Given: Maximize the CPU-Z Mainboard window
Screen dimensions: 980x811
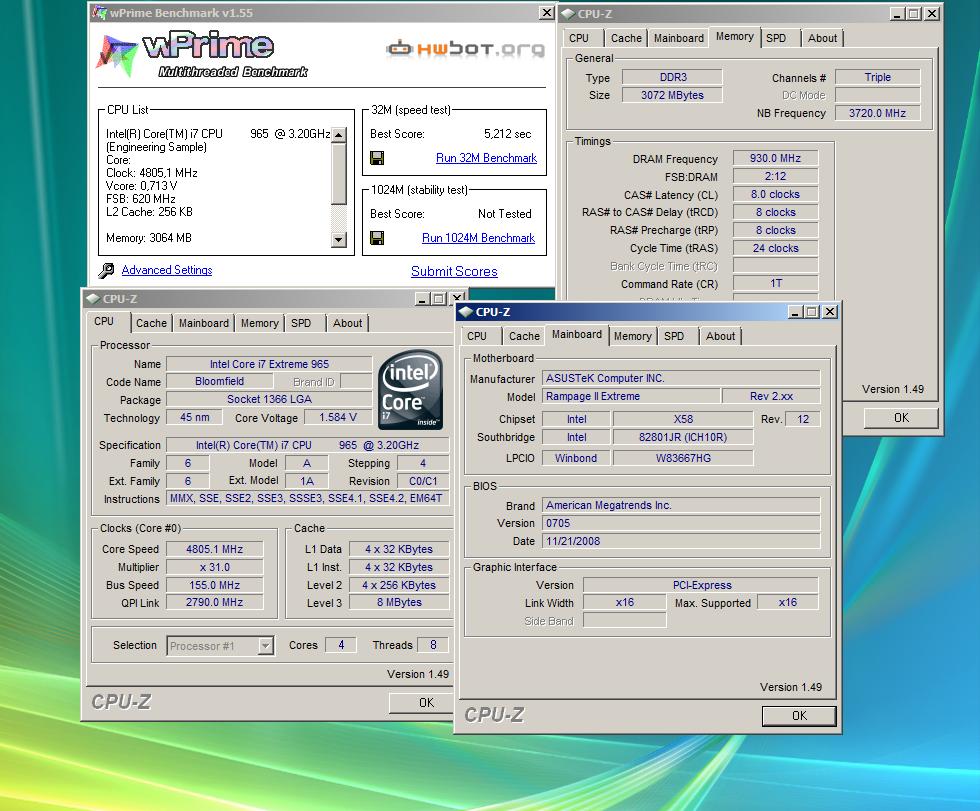Looking at the screenshot, I should pyautogui.click(x=811, y=312).
